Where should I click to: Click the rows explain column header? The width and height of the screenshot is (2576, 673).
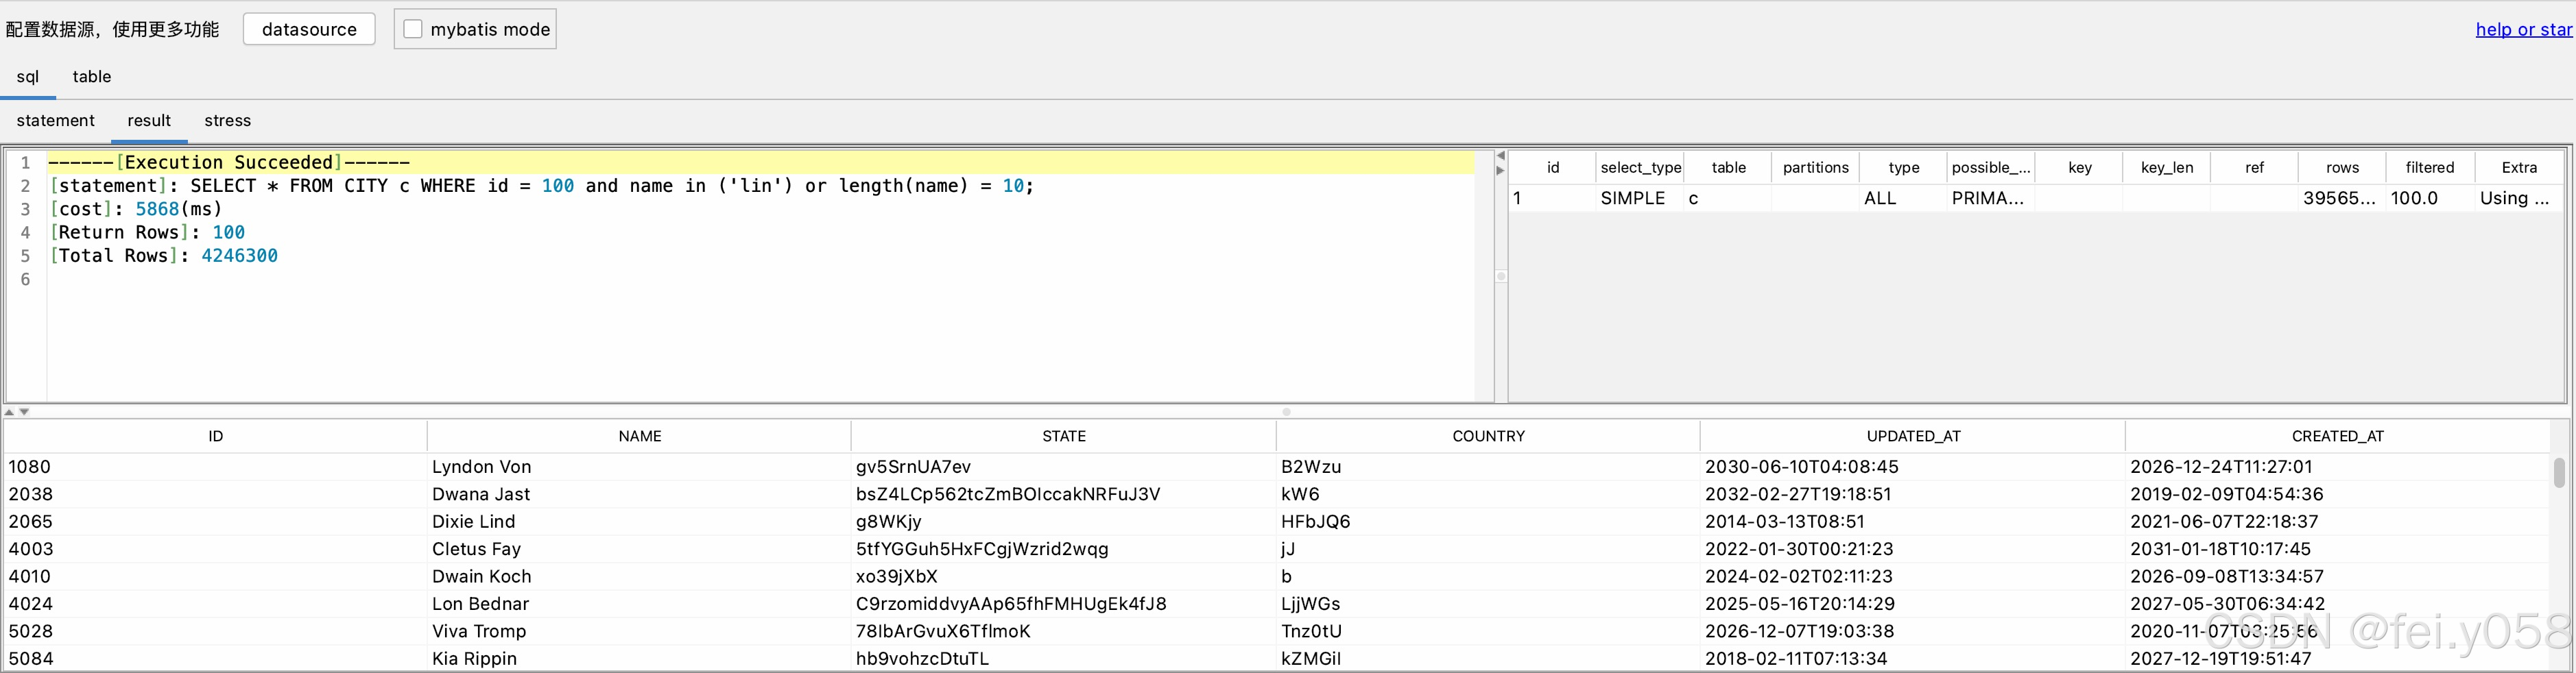[2342, 168]
